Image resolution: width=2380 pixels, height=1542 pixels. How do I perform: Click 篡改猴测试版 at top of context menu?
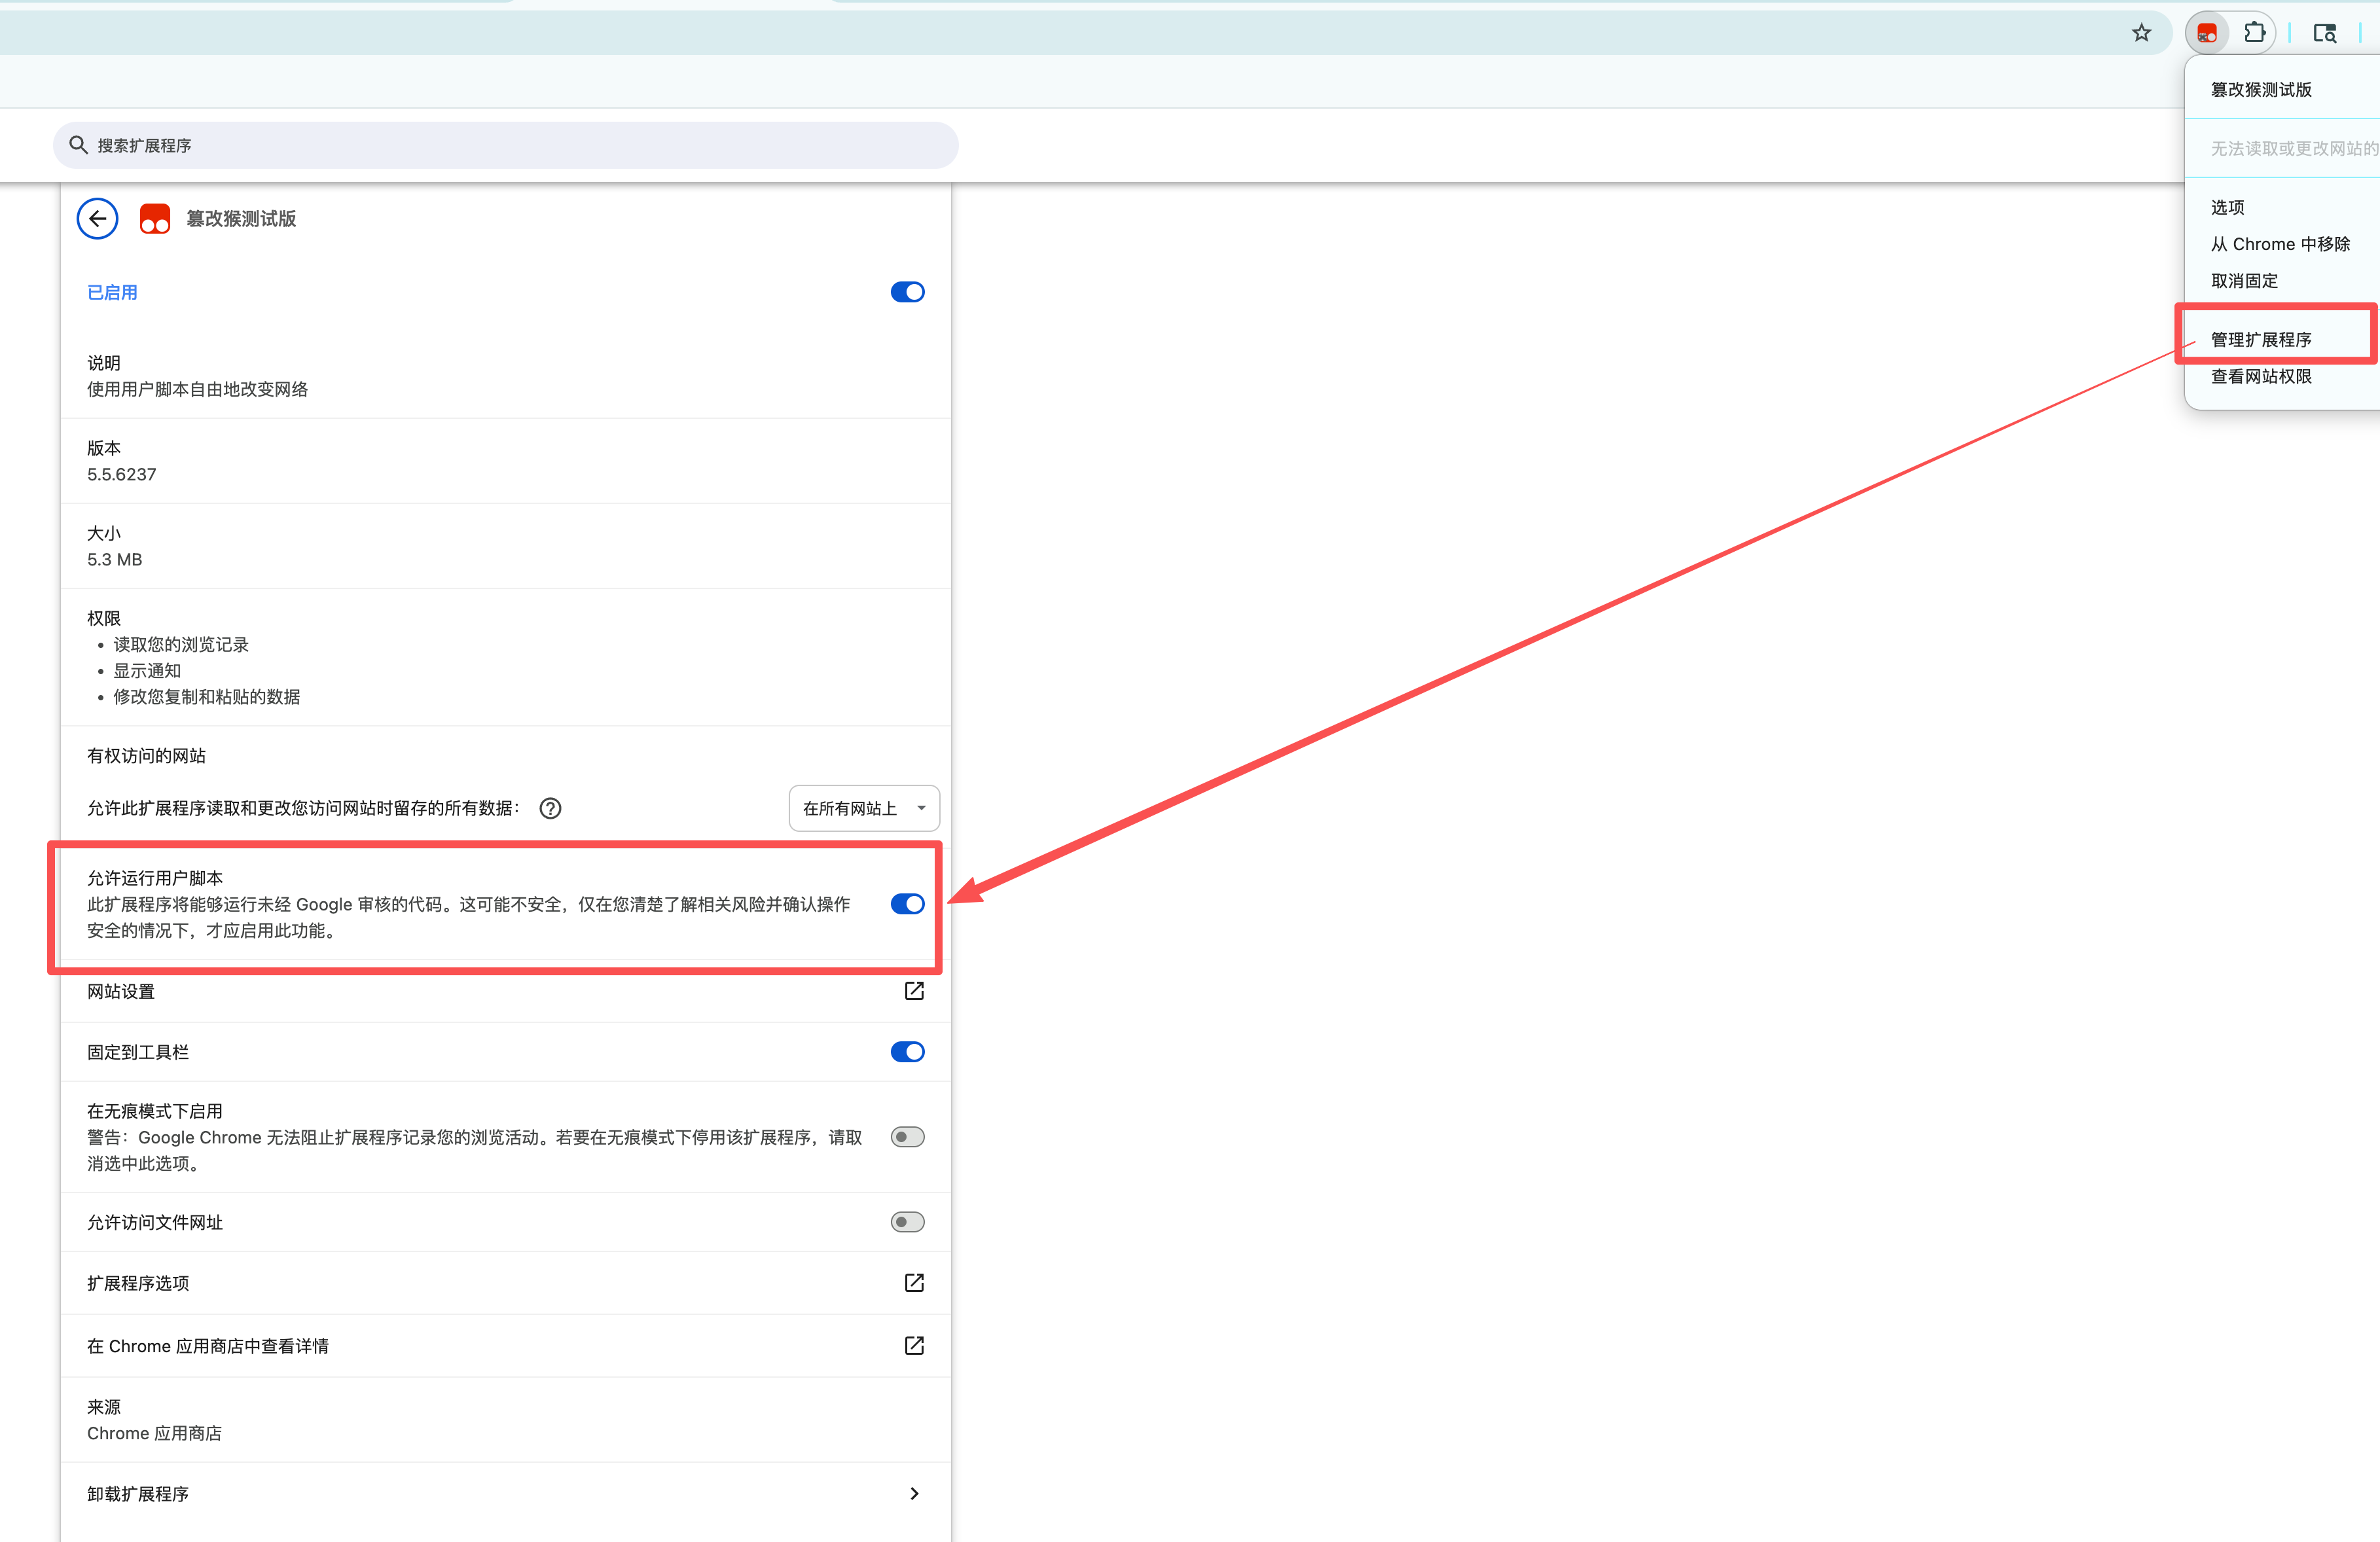2260,90
